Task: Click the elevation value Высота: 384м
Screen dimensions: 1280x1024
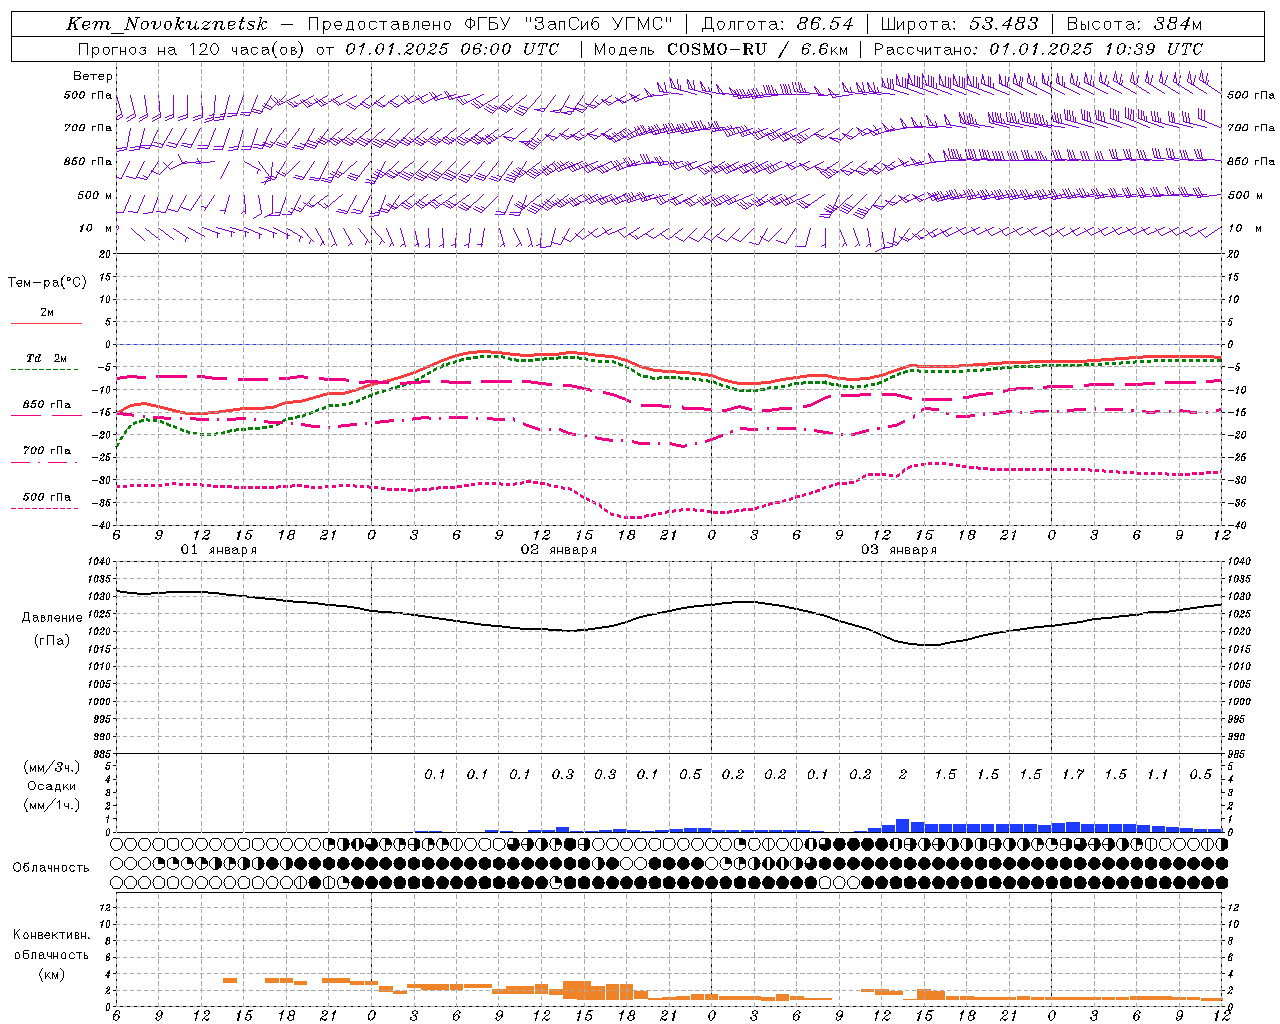Action: 1134,24
